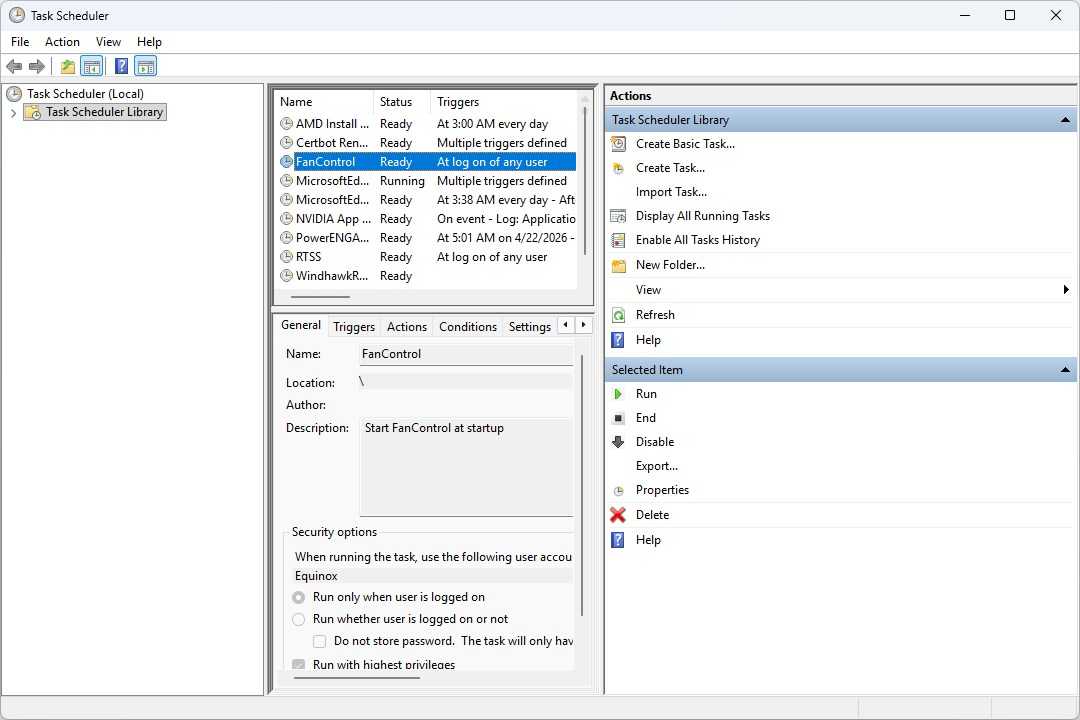This screenshot has width=1080, height=720.
Task: Click the green Refresh icon
Action: tap(619, 315)
